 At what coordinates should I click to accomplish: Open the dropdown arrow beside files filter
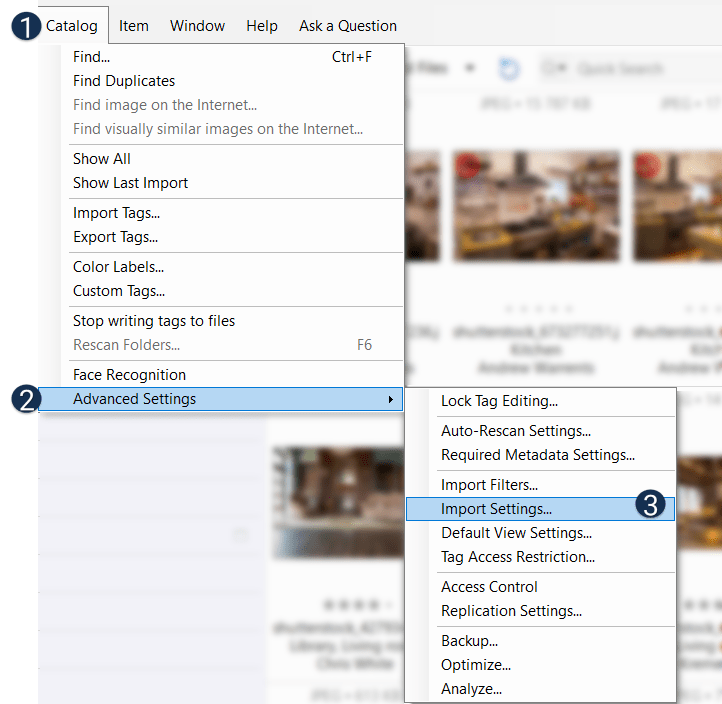[x=470, y=69]
